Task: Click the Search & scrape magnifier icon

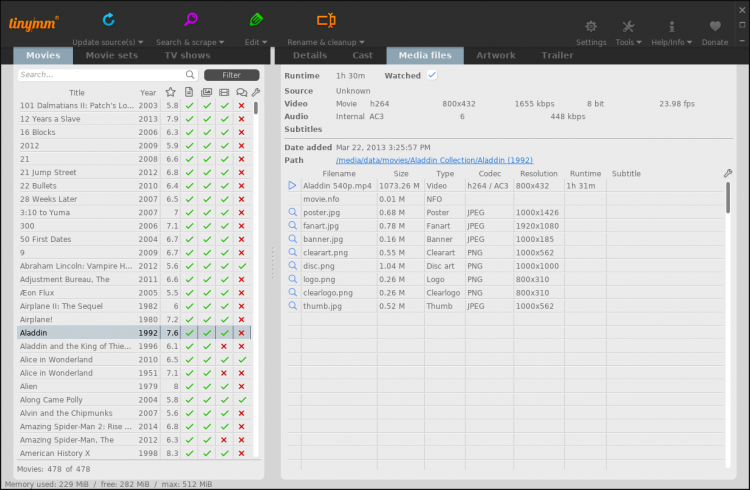Action: pyautogui.click(x=190, y=19)
